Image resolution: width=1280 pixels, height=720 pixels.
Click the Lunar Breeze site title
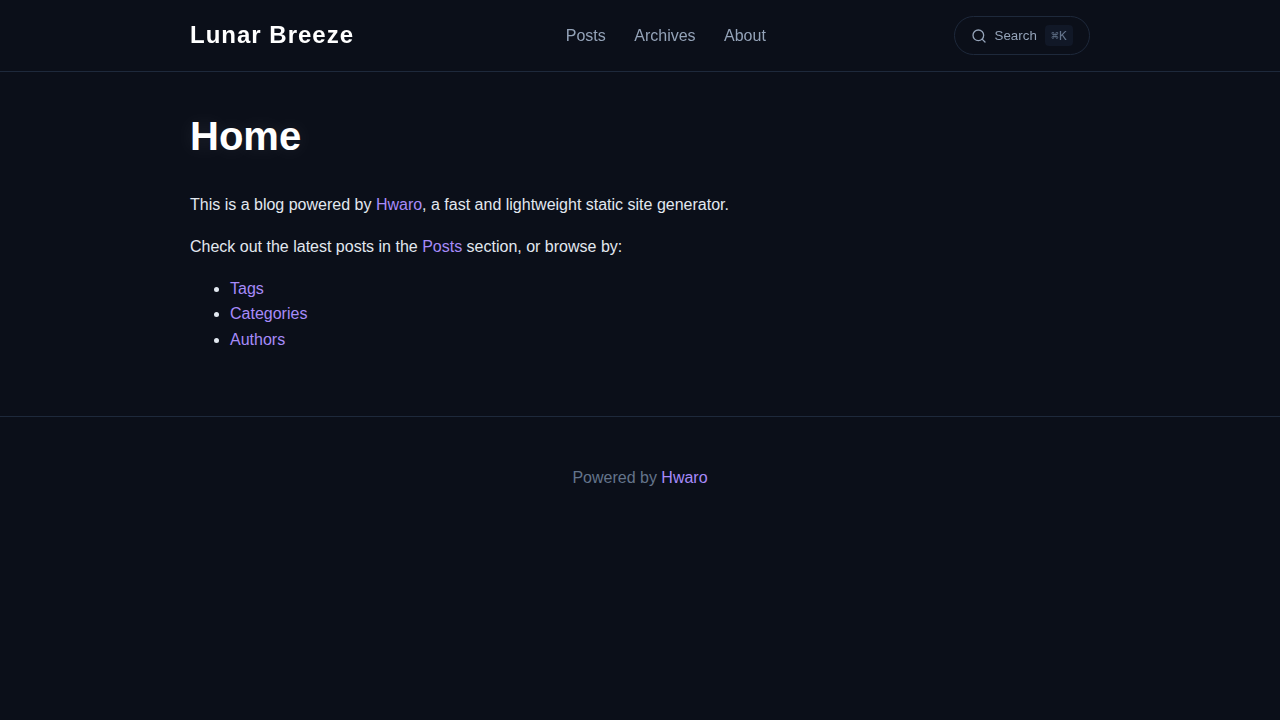pos(271,35)
